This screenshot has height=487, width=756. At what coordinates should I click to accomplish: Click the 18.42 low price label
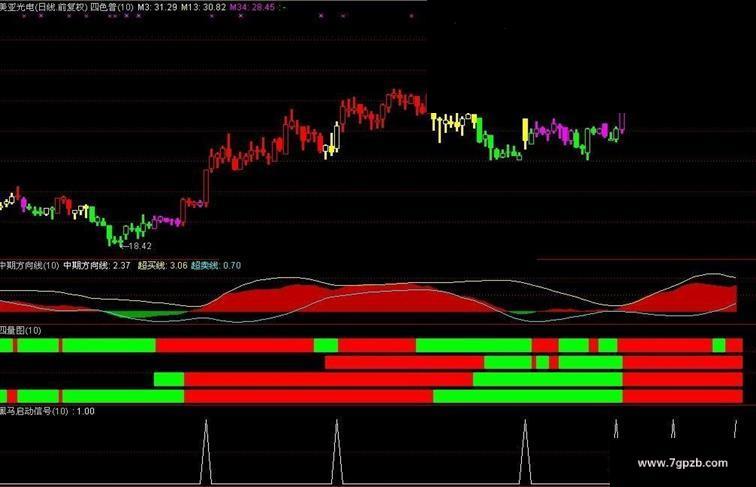click(140, 246)
